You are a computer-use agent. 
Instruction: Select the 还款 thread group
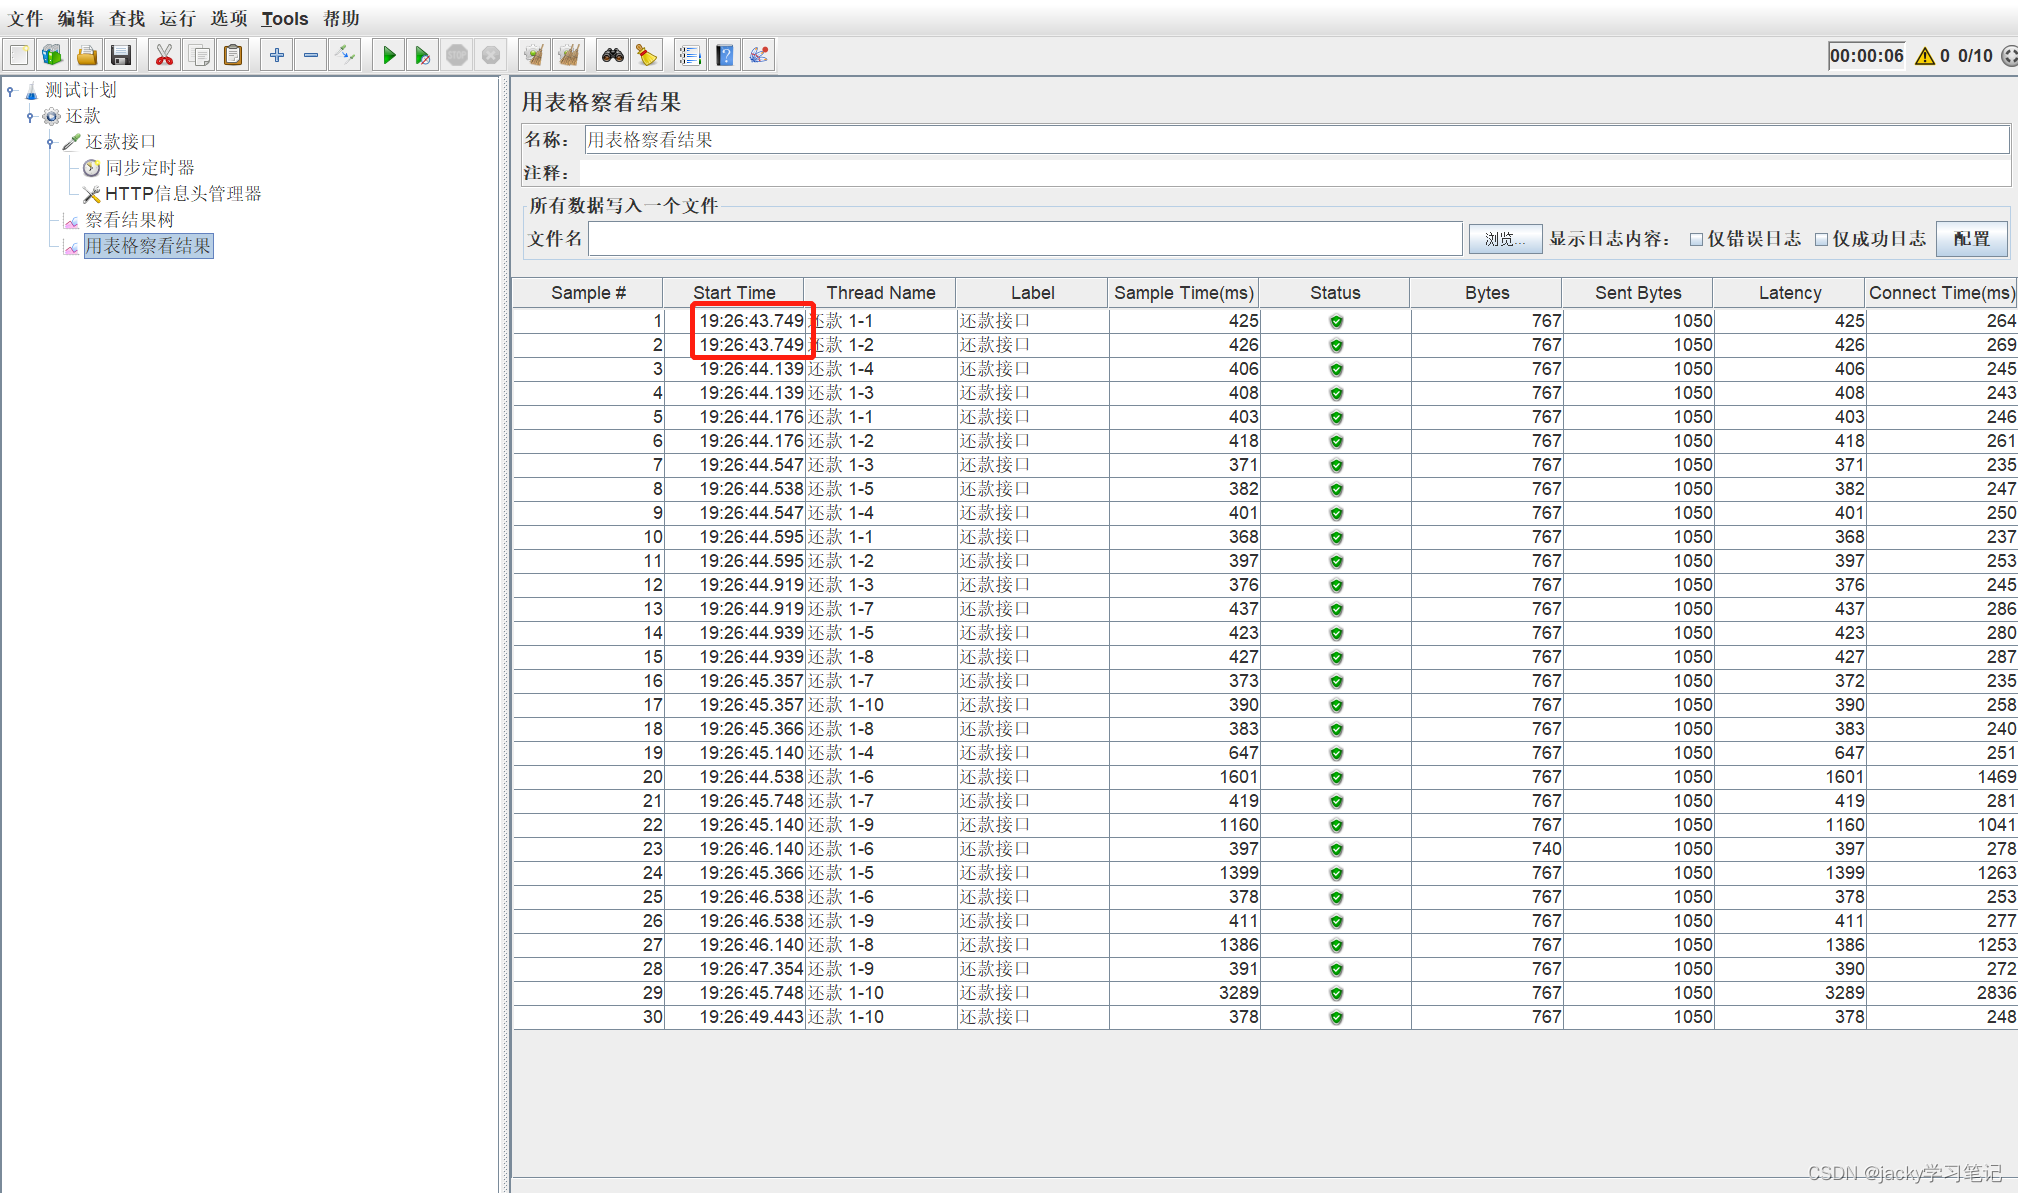coord(83,116)
